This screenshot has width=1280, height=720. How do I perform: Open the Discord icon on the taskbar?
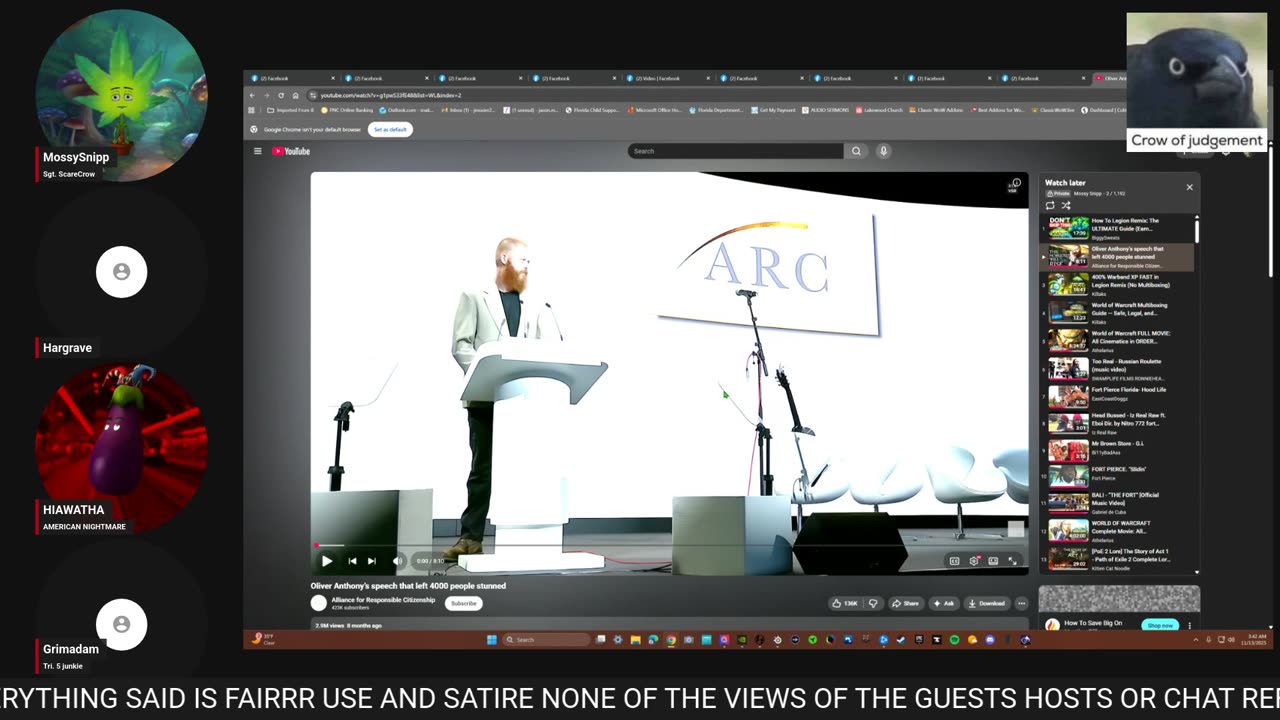pyautogui.click(x=990, y=640)
